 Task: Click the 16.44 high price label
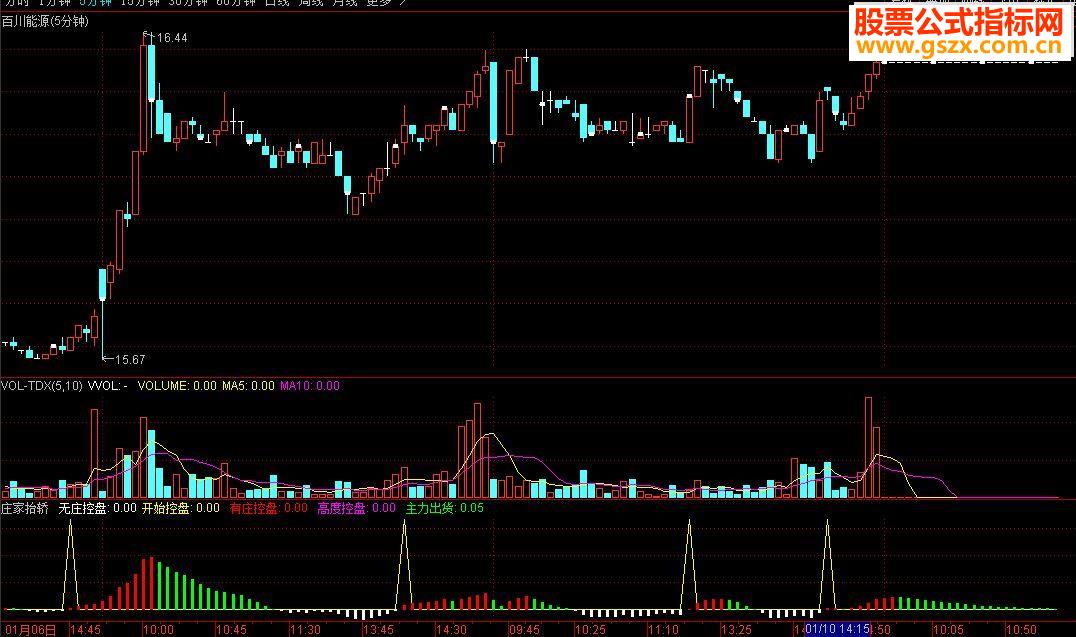[x=172, y=38]
